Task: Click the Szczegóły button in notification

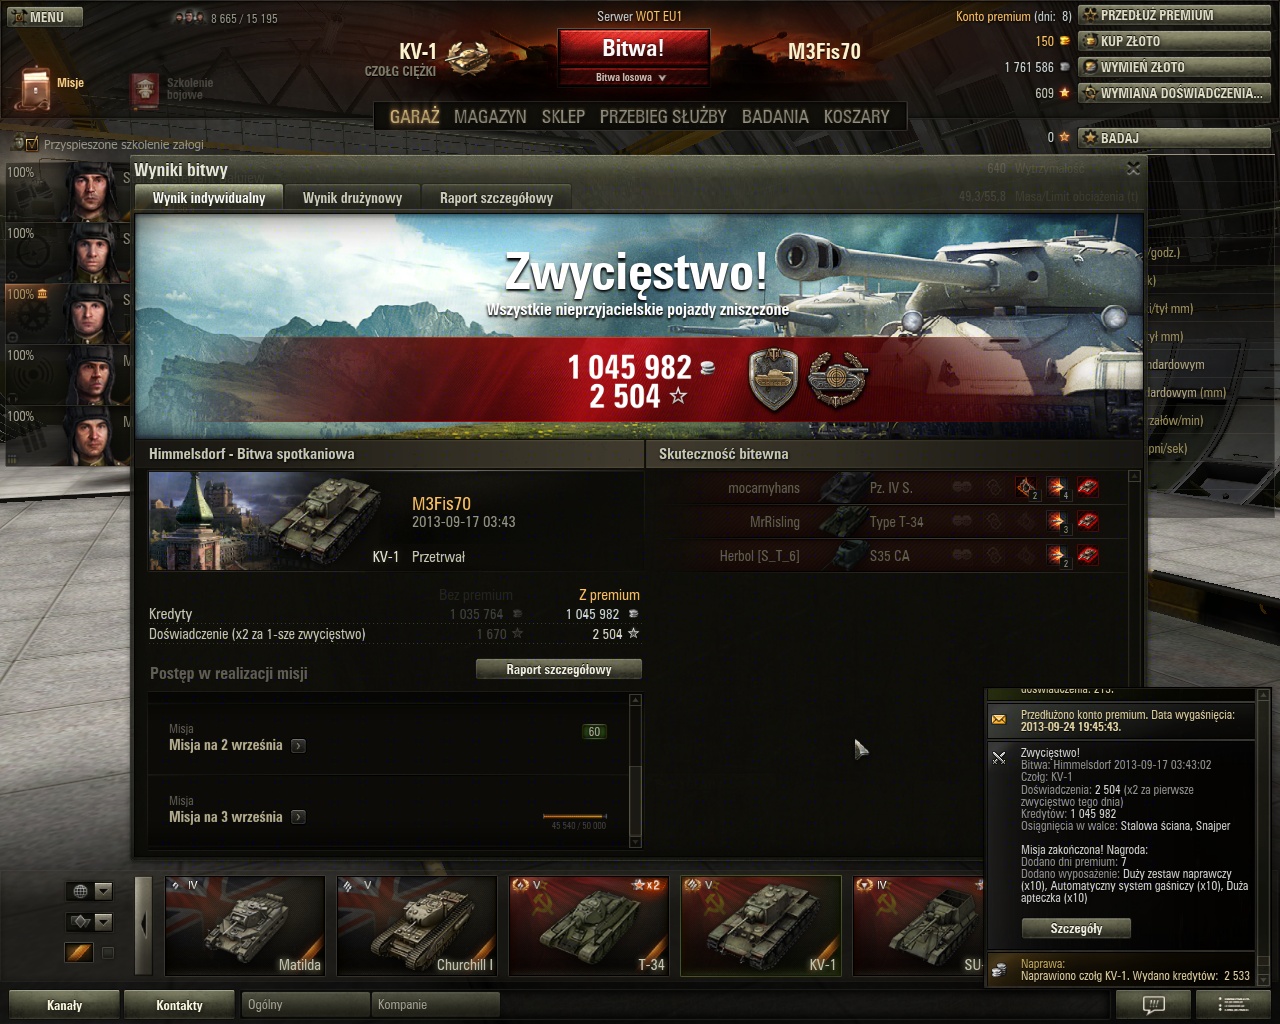Action: tap(1076, 929)
